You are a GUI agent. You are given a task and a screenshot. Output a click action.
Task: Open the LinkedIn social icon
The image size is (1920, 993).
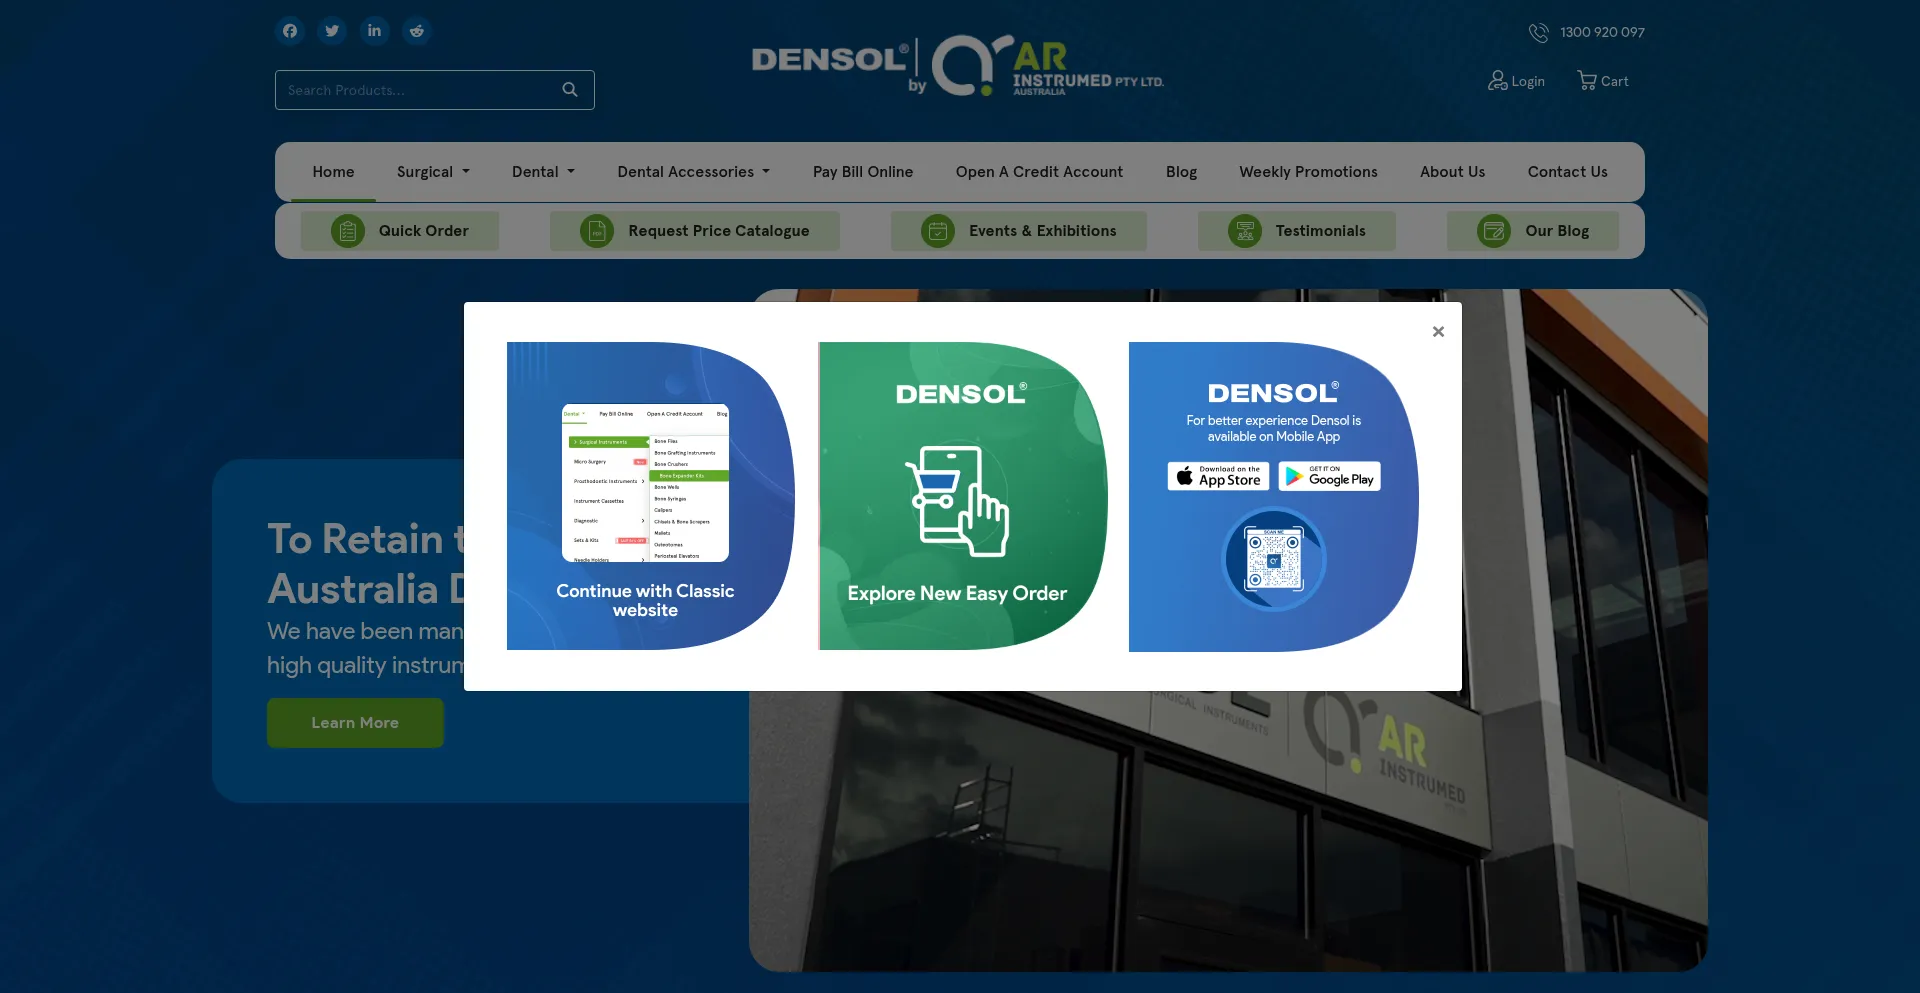point(374,31)
